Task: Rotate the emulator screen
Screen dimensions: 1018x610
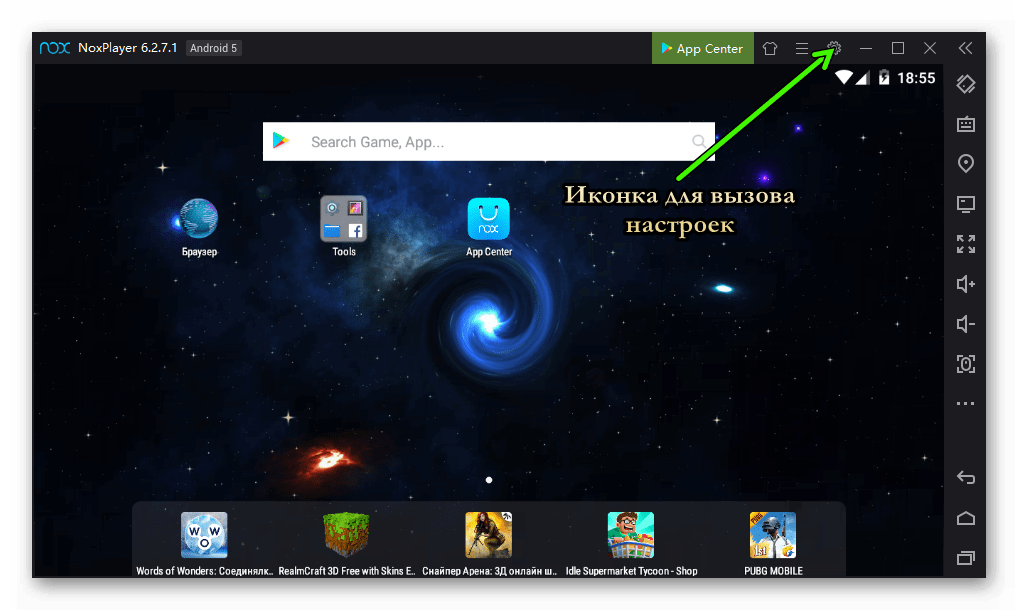Action: pyautogui.click(x=965, y=84)
